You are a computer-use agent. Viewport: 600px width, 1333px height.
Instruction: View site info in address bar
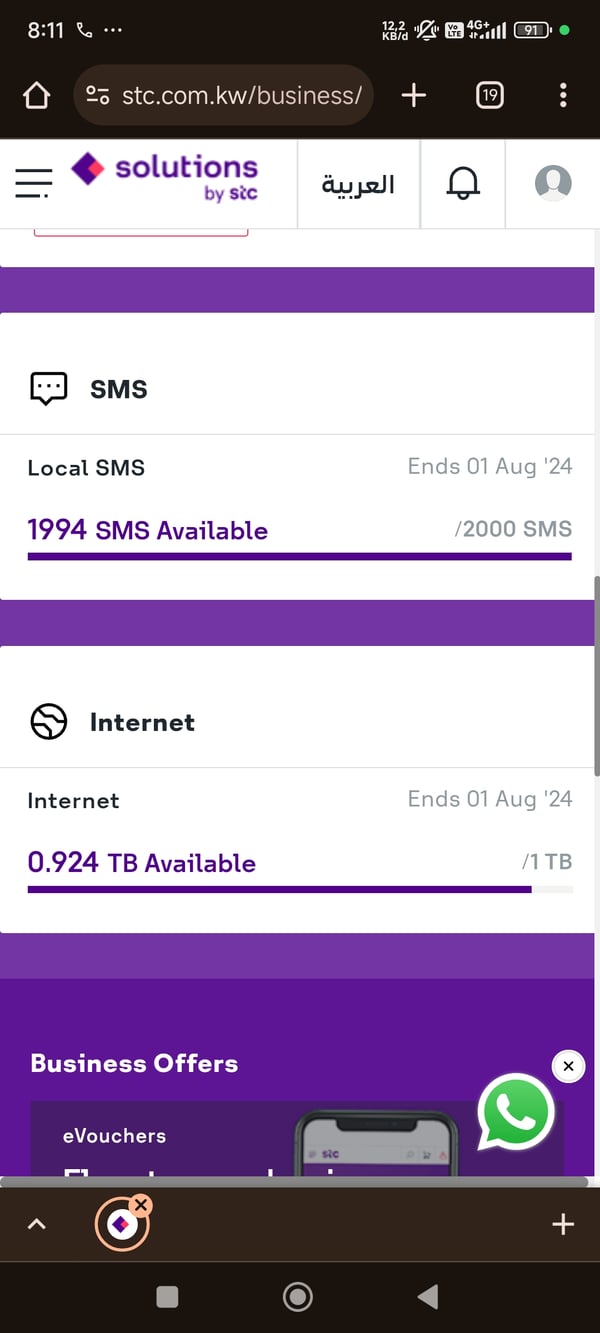pos(97,95)
